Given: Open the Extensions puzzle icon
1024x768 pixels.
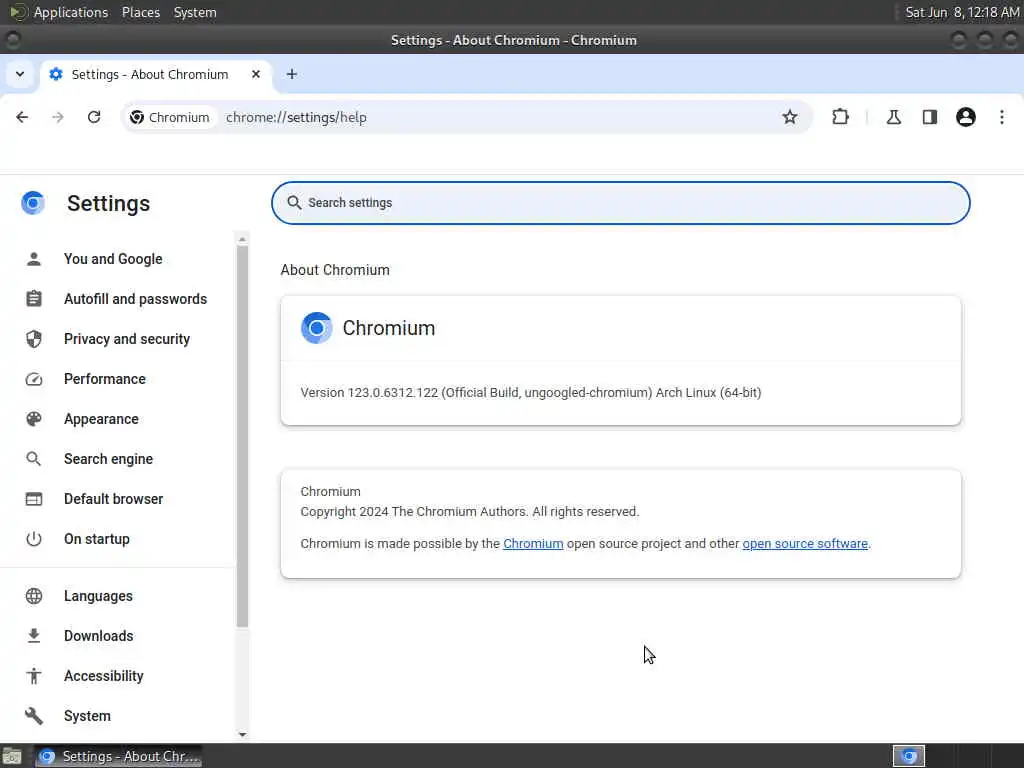Looking at the screenshot, I should [x=840, y=117].
